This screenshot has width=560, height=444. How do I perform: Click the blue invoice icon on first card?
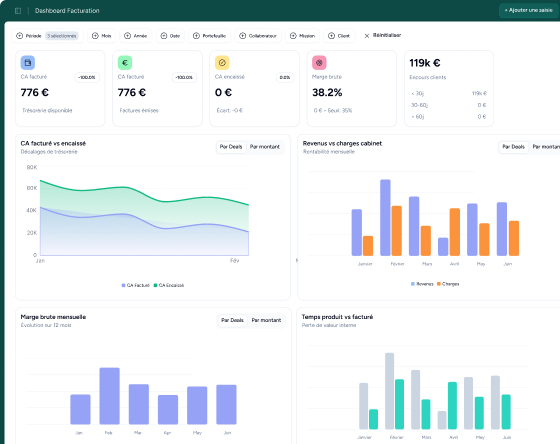(x=28, y=63)
